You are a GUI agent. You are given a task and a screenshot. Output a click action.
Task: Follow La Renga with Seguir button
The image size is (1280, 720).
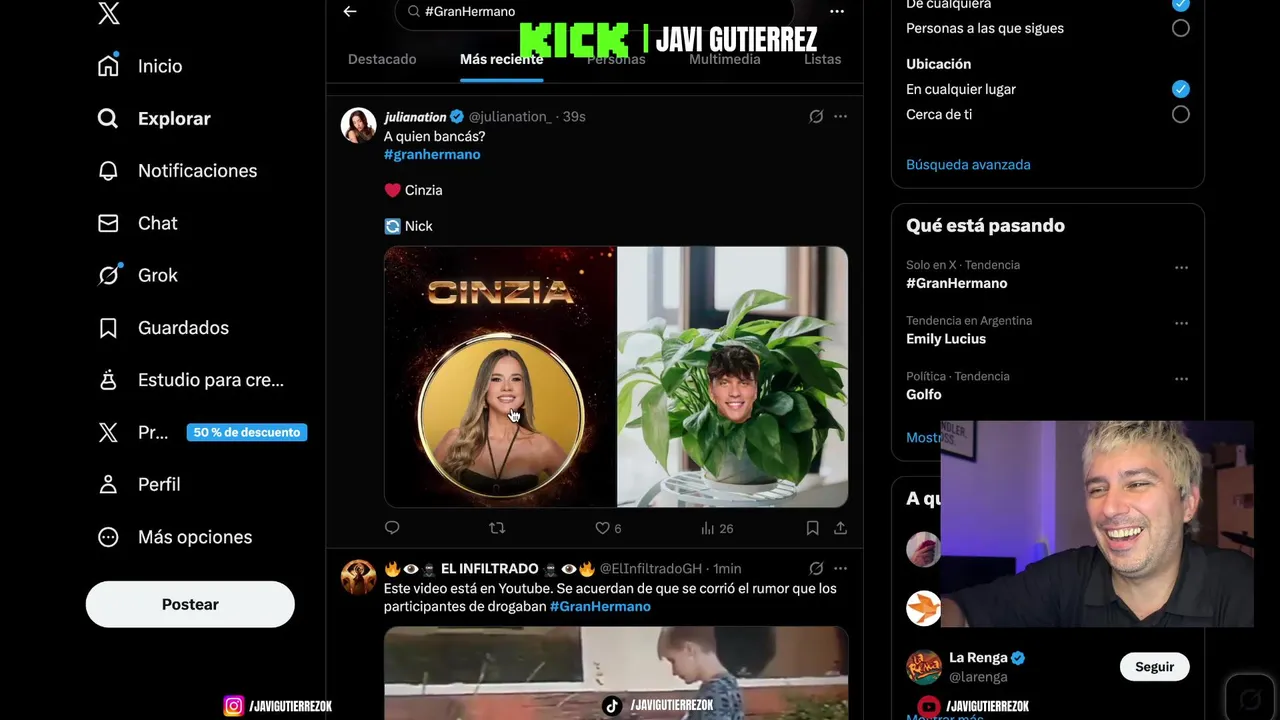pos(1155,667)
